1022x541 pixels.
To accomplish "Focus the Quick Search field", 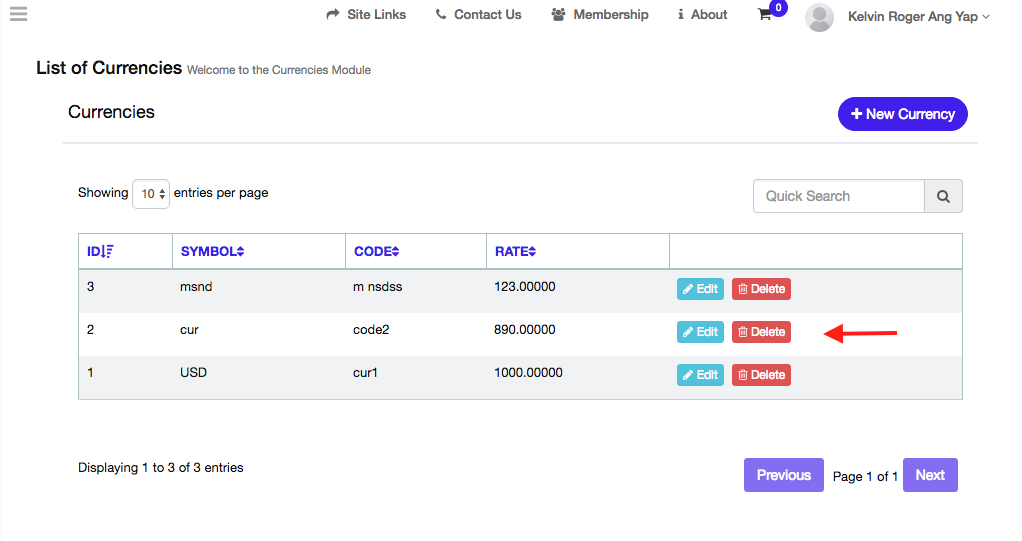I will [838, 197].
